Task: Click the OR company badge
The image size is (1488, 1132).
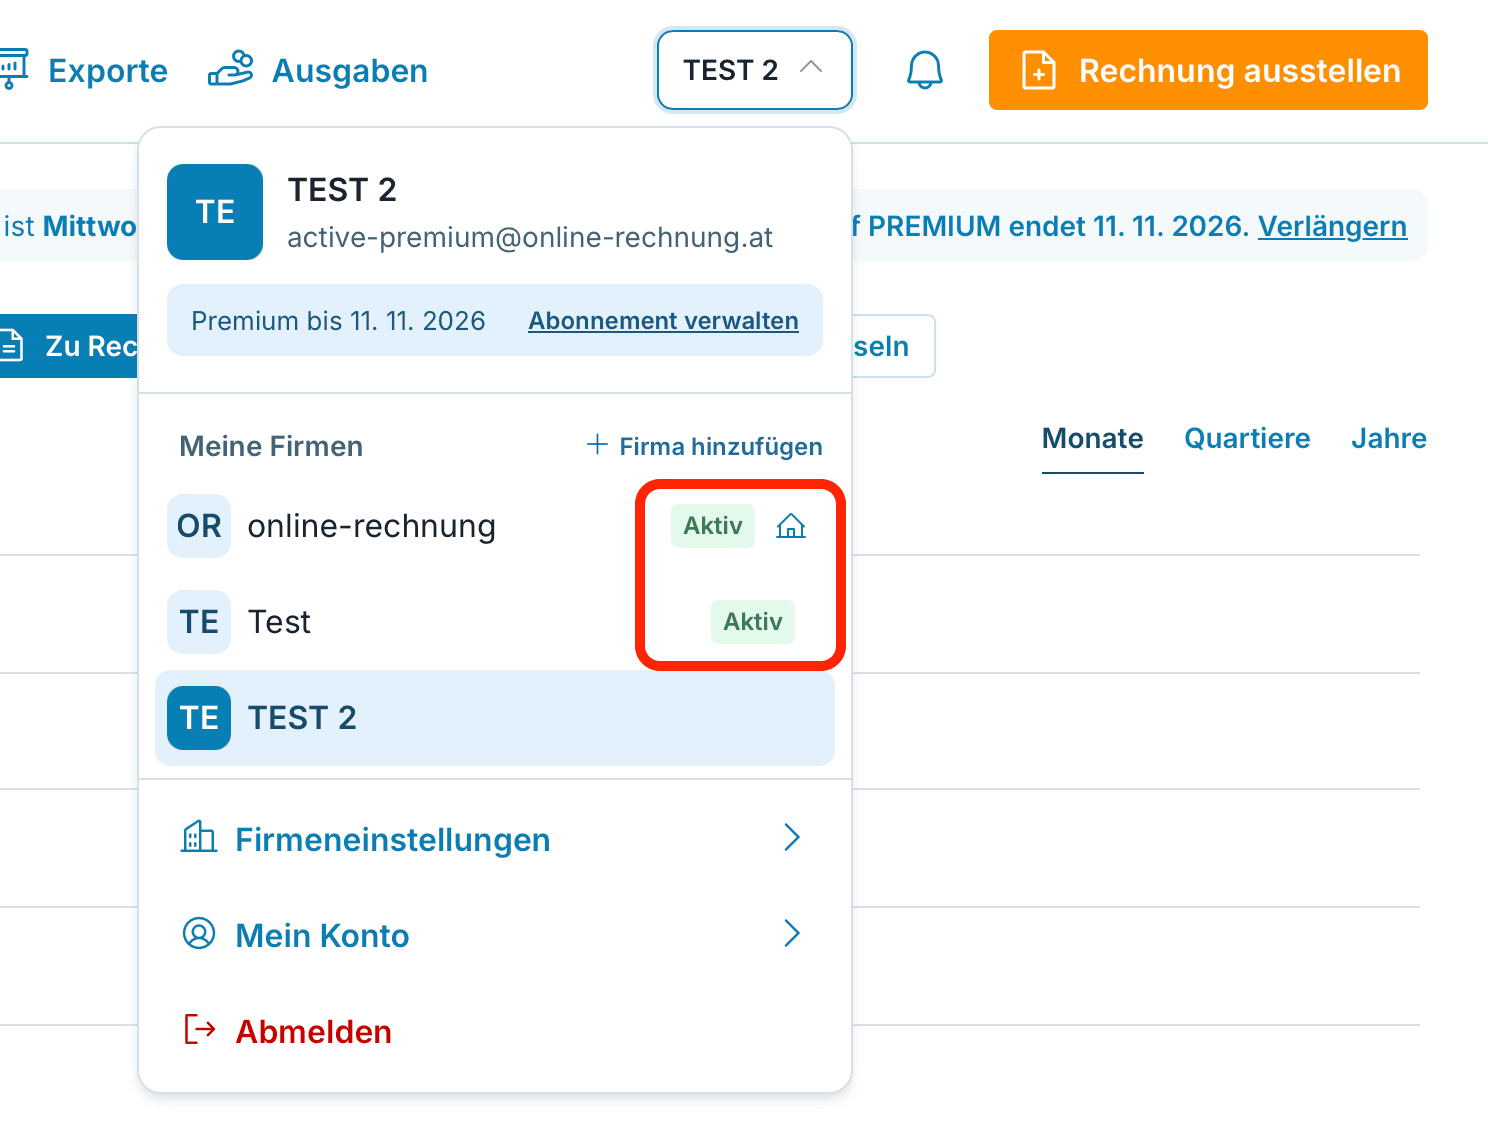Action: 199,526
